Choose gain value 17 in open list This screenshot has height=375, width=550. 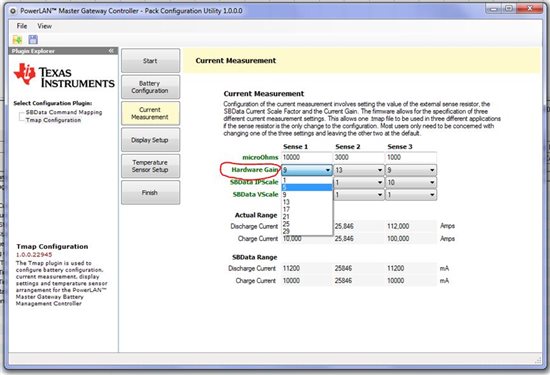[307, 209]
